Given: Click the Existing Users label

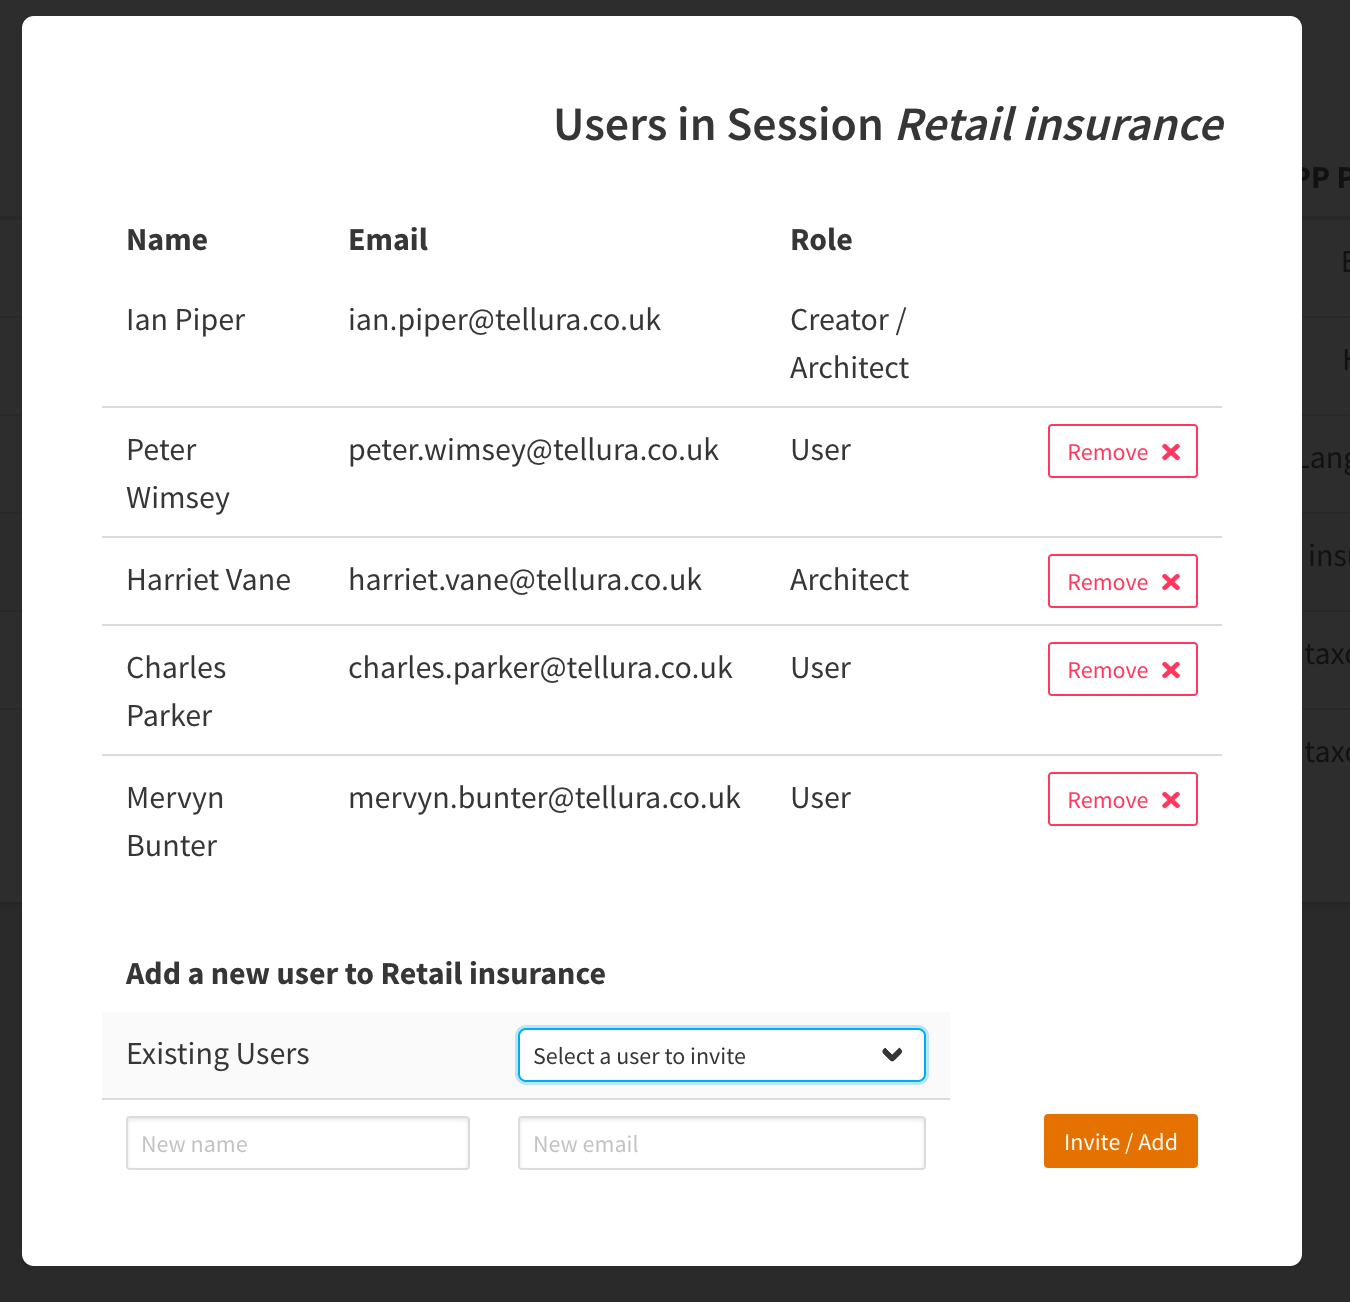Looking at the screenshot, I should tap(218, 1053).
